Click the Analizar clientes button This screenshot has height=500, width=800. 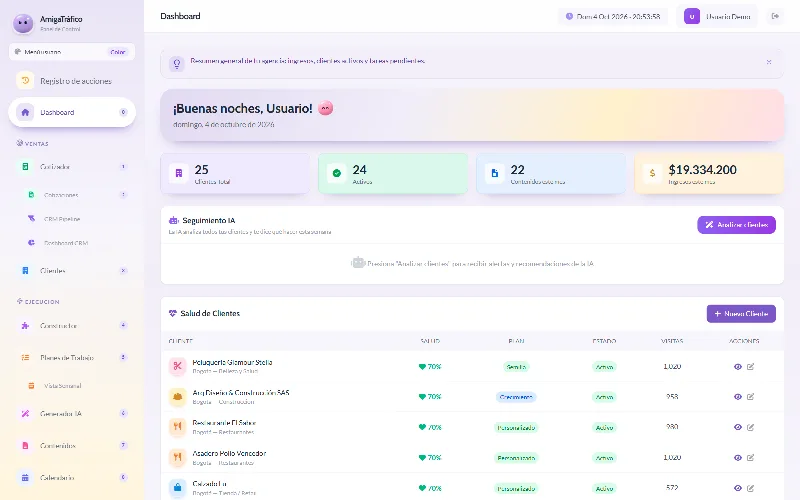tap(736, 225)
